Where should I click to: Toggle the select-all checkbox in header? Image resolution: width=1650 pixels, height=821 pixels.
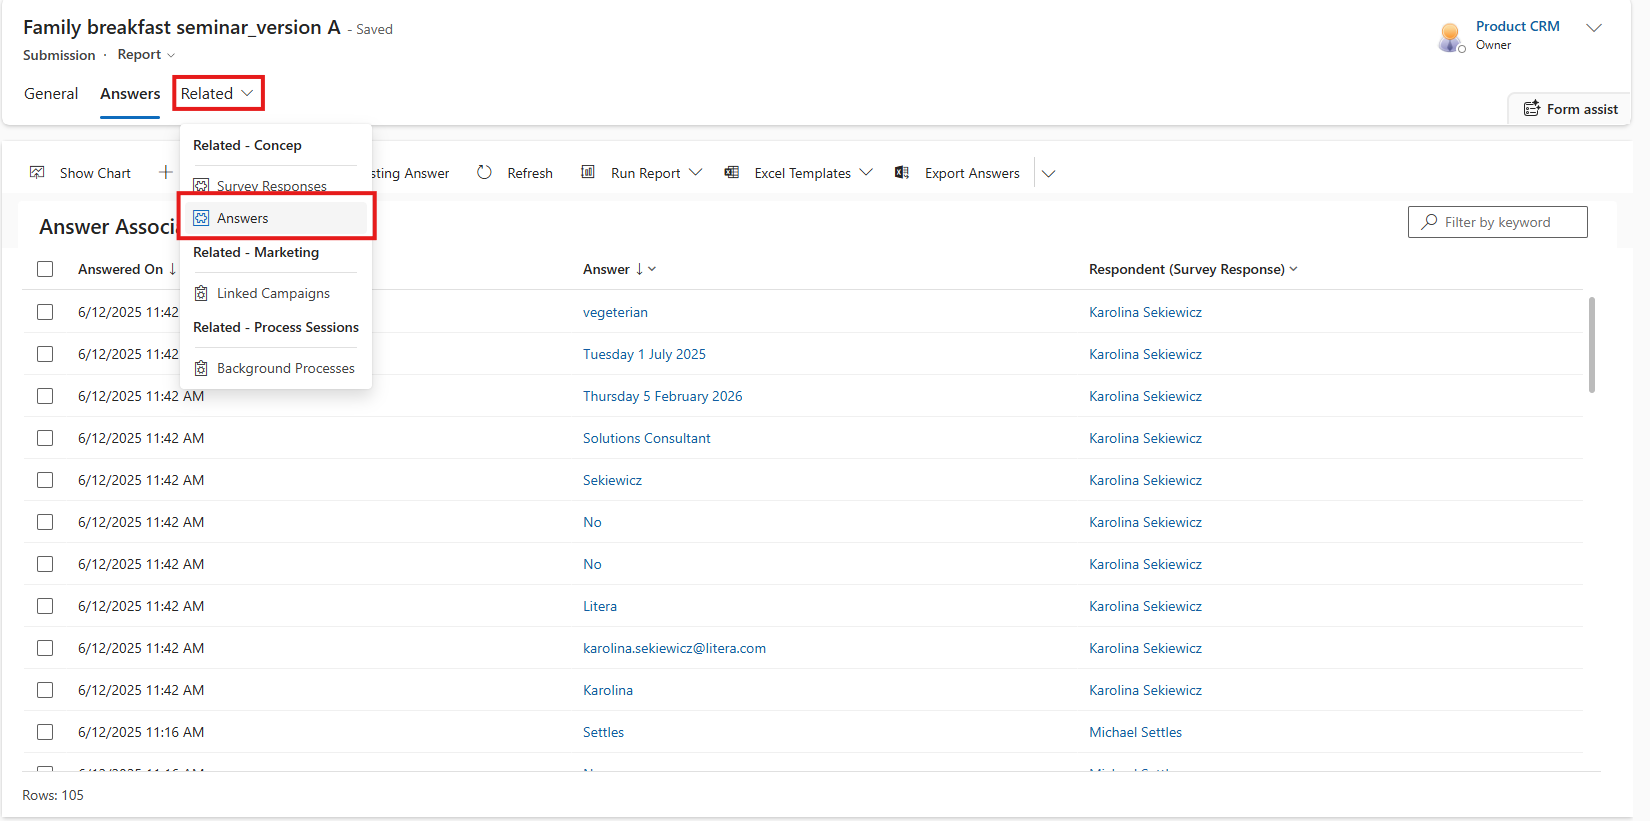45,269
